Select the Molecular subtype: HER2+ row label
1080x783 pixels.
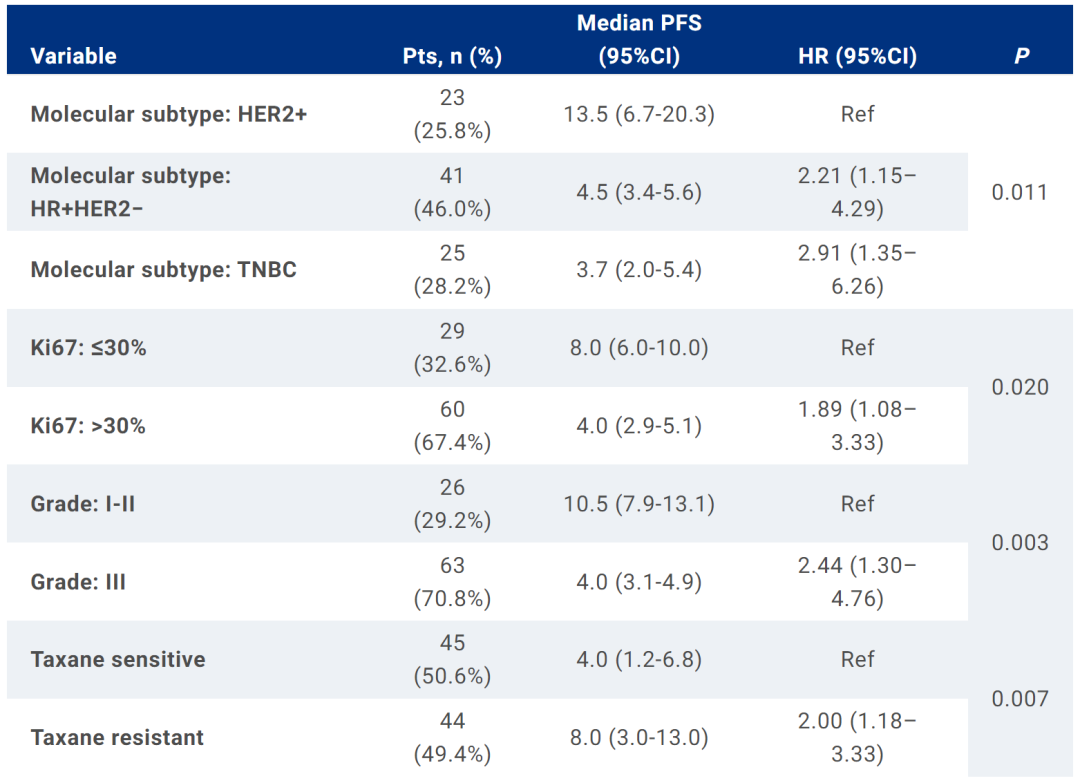pos(169,114)
